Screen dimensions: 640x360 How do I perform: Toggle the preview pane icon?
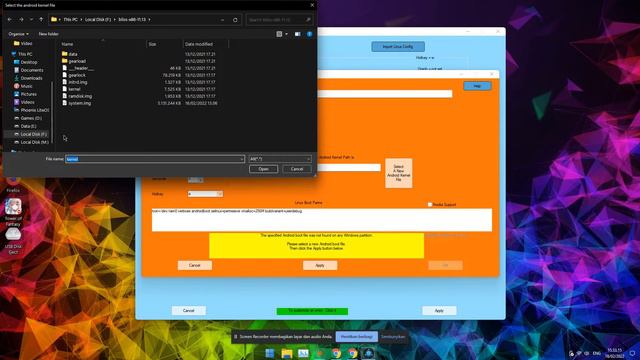click(298, 34)
